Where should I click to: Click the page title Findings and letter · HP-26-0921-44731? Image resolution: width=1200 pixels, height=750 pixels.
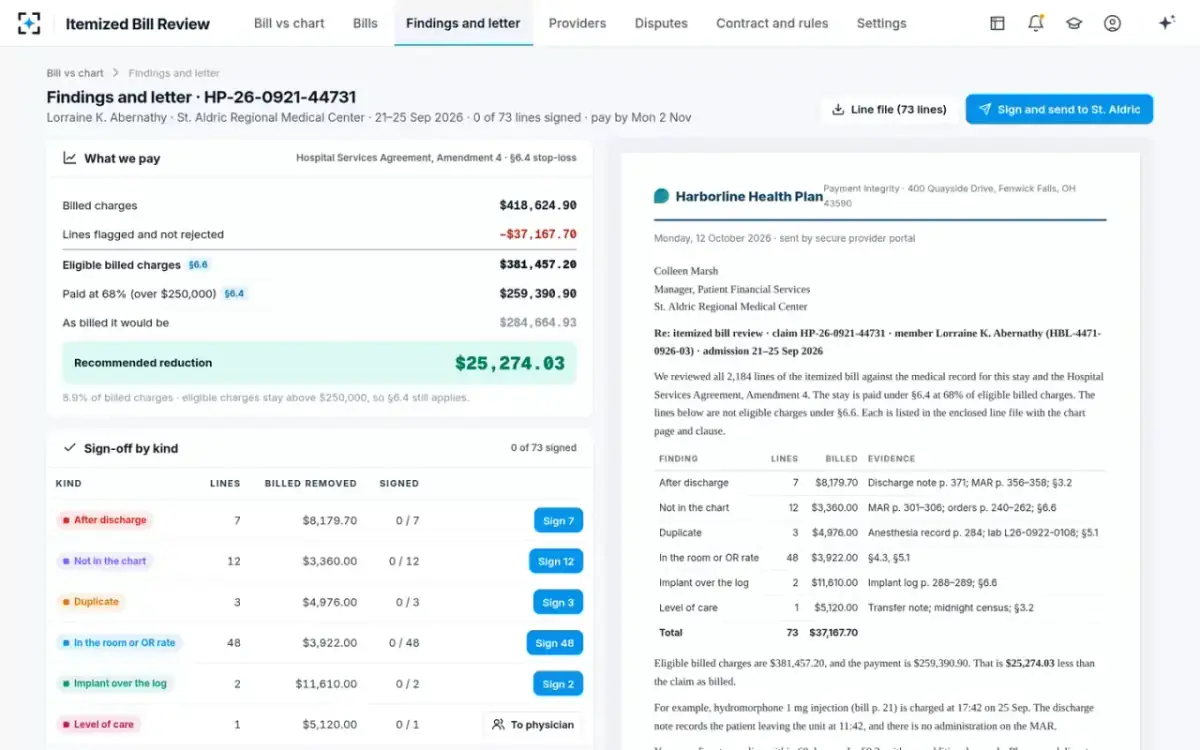click(201, 97)
